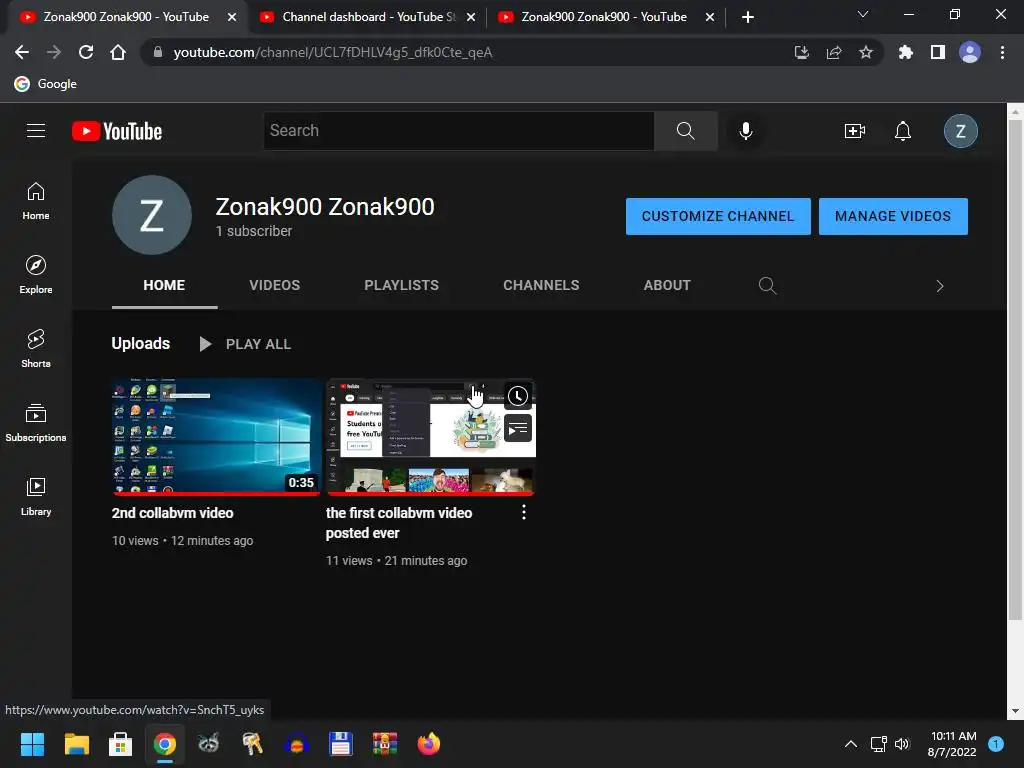The height and width of the screenshot is (768, 1024).
Task: Click the install app icon in address bar
Action: (802, 52)
